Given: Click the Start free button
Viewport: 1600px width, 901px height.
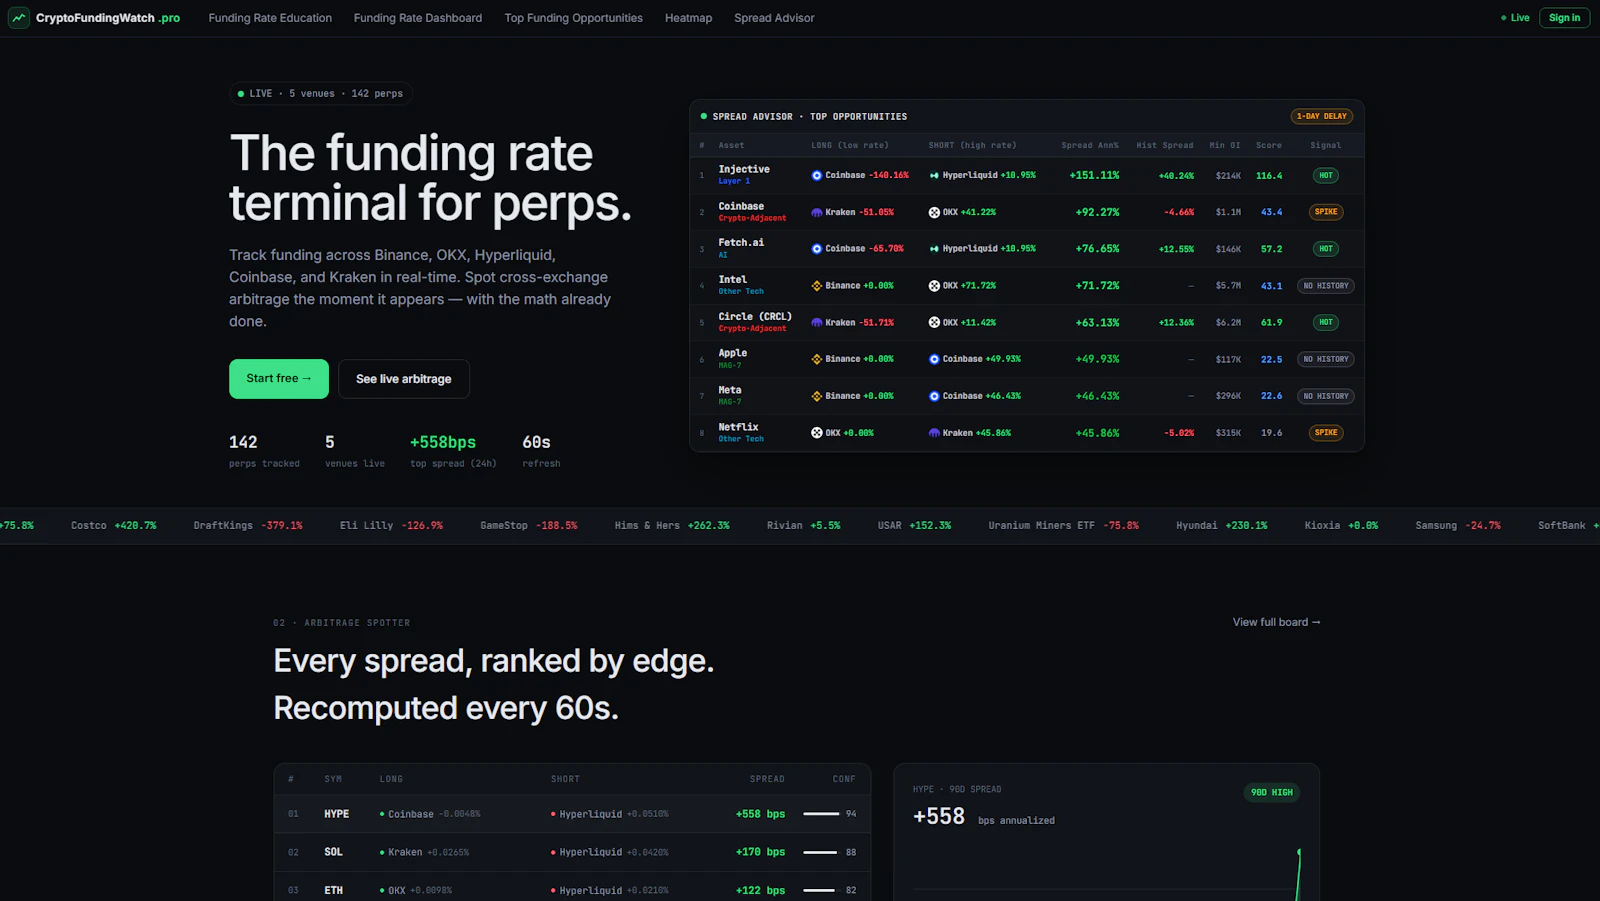Looking at the screenshot, I should (x=279, y=379).
